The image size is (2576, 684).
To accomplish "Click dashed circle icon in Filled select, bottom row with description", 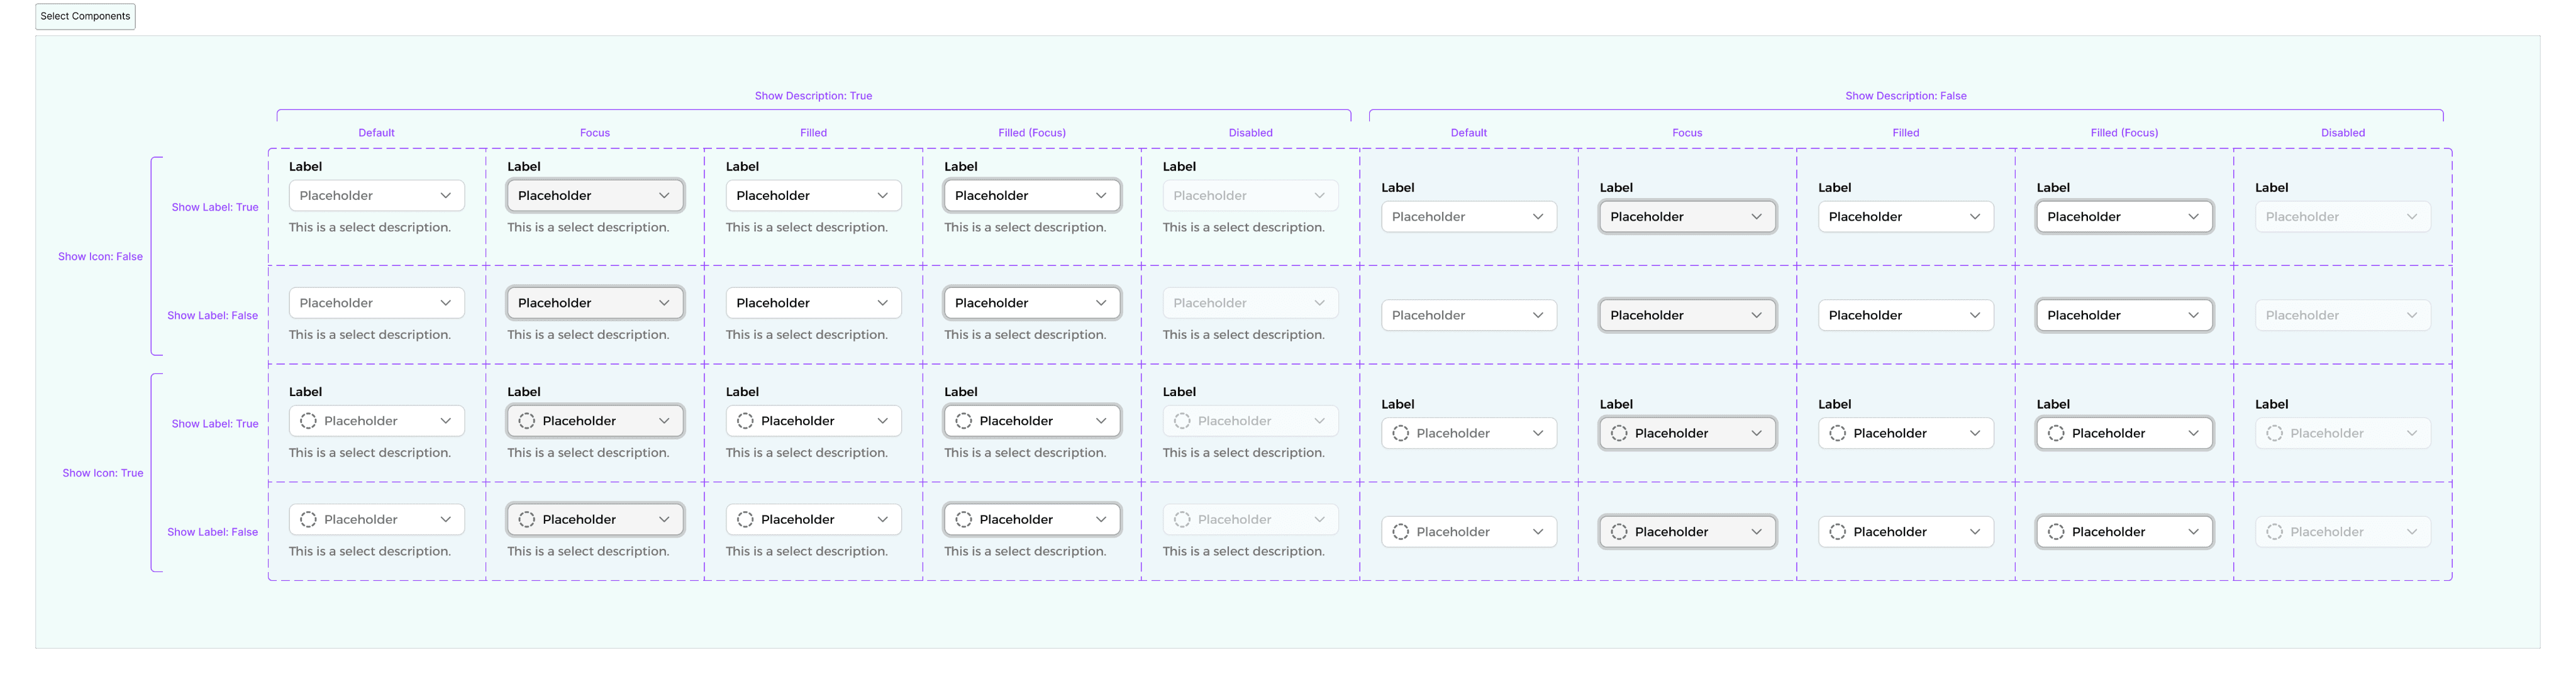I will click(745, 520).
